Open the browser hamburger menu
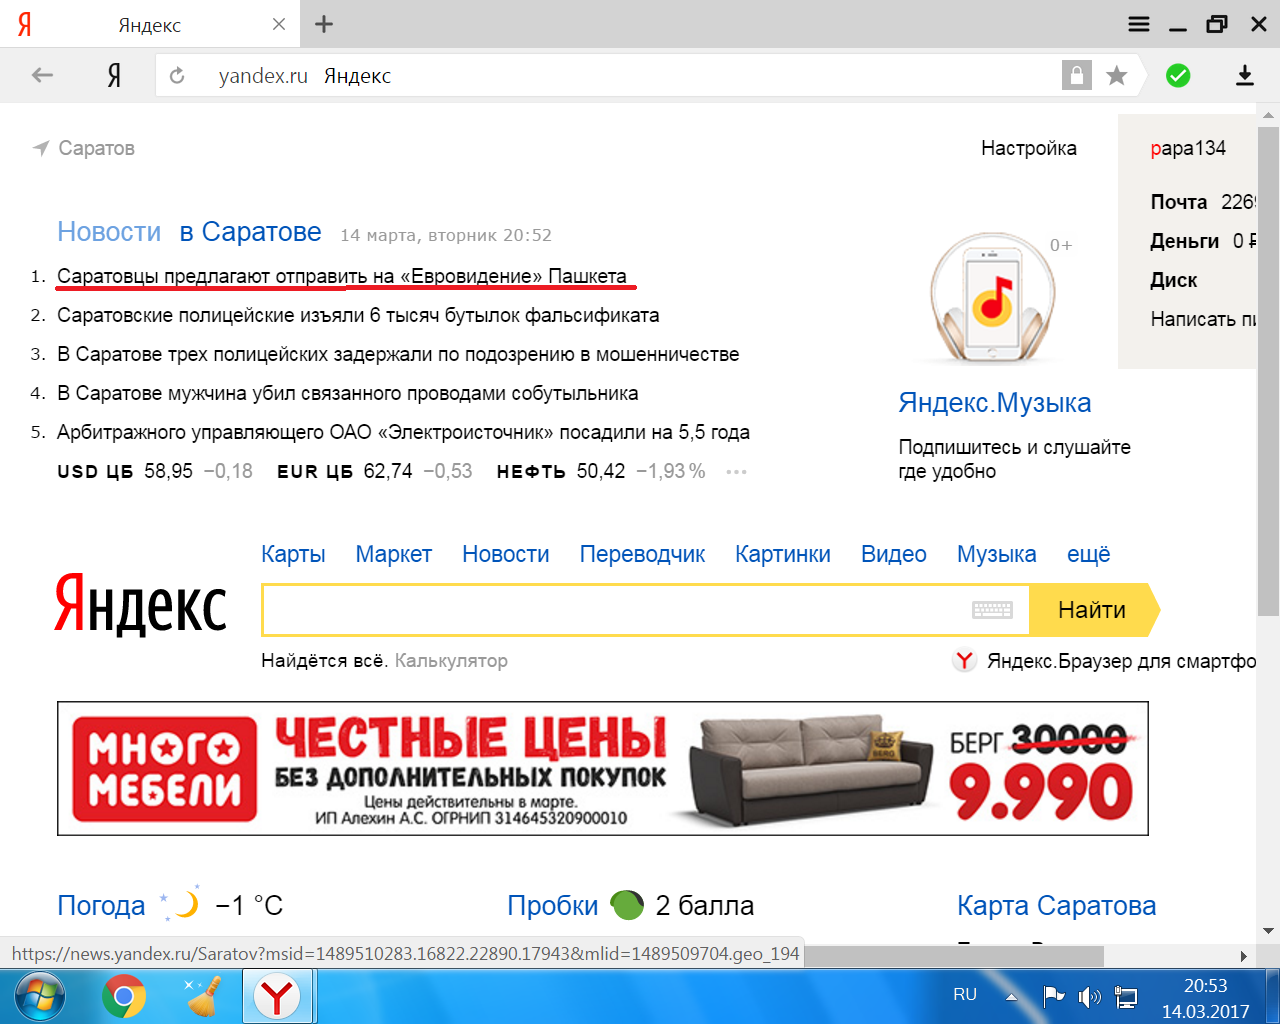 tap(1139, 24)
